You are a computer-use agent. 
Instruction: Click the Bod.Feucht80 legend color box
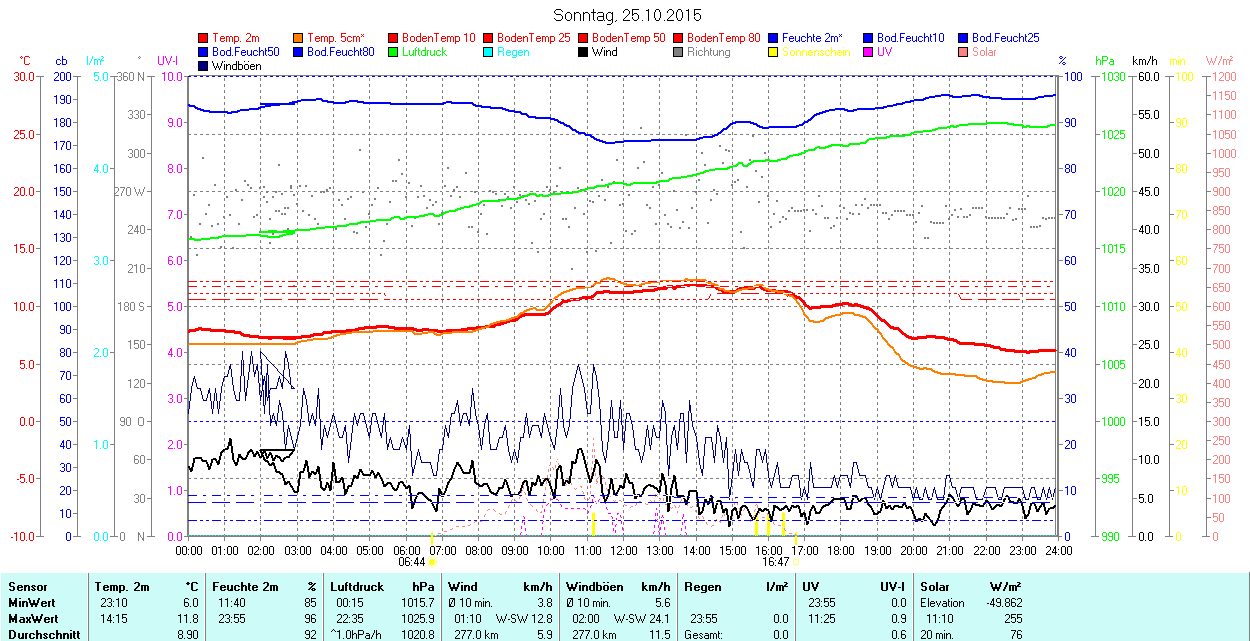[298, 51]
